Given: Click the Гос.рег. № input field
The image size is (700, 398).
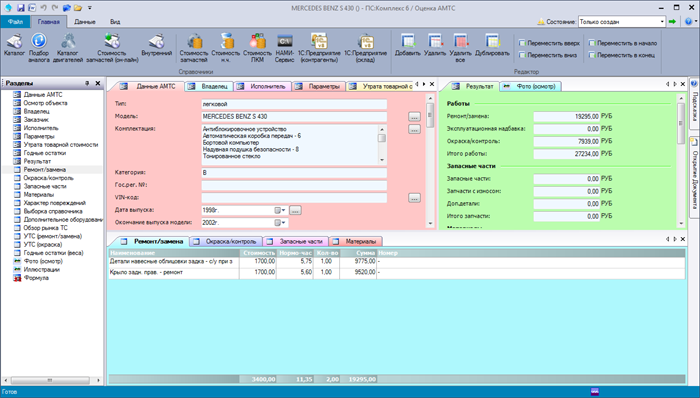Looking at the screenshot, I should 294,186.
